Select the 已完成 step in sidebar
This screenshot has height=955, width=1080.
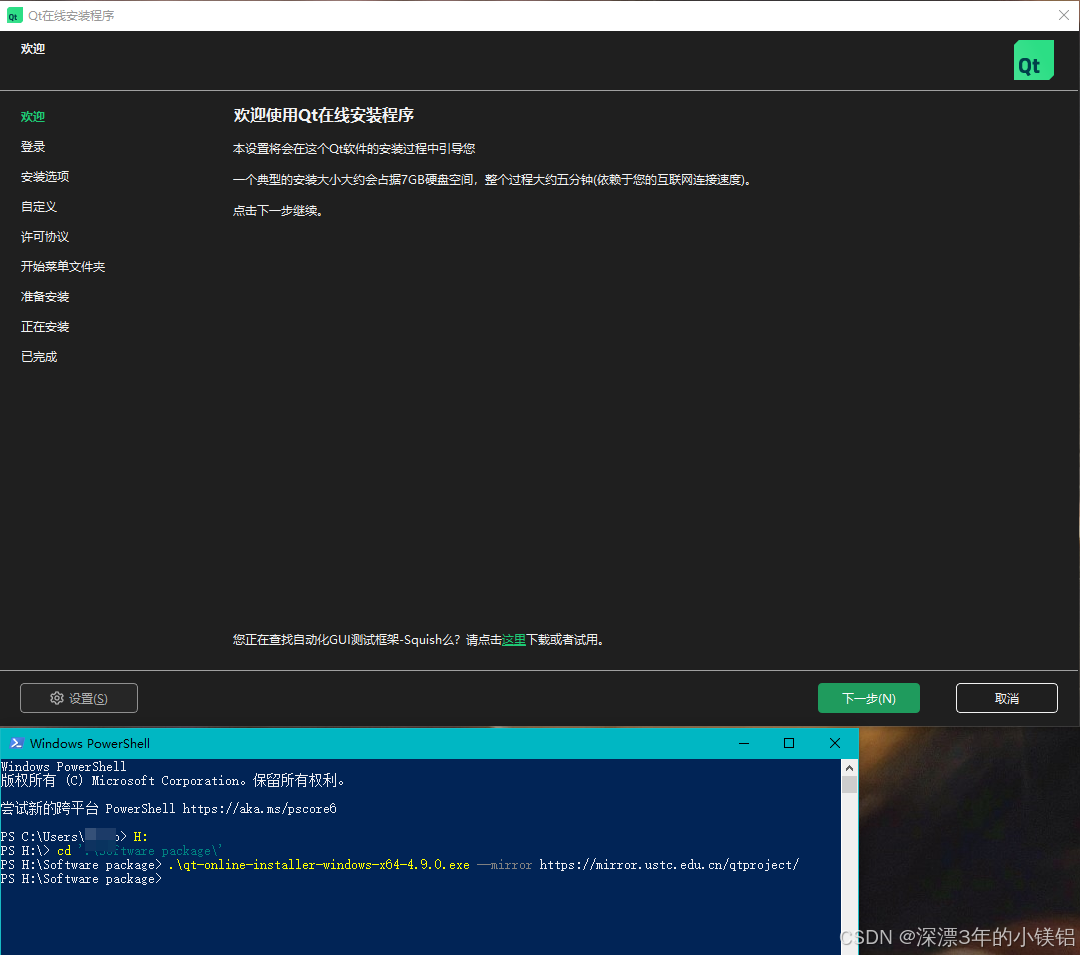39,357
